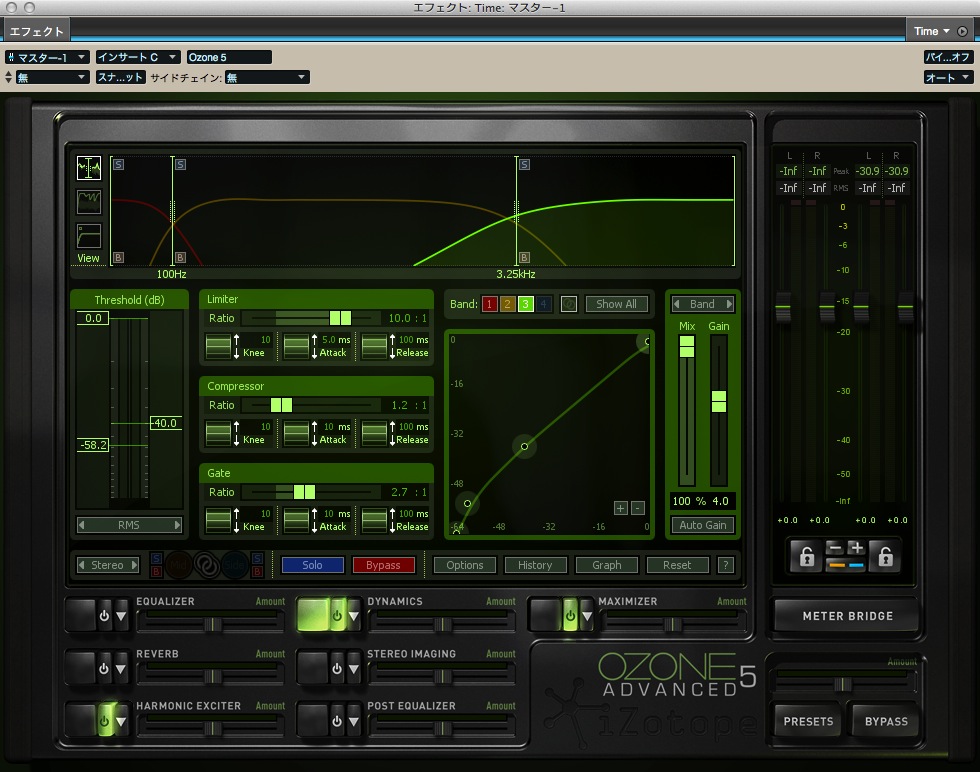This screenshot has height=772, width=980.
Task: Open the インサート C insert dropdown
Action: (x=138, y=57)
